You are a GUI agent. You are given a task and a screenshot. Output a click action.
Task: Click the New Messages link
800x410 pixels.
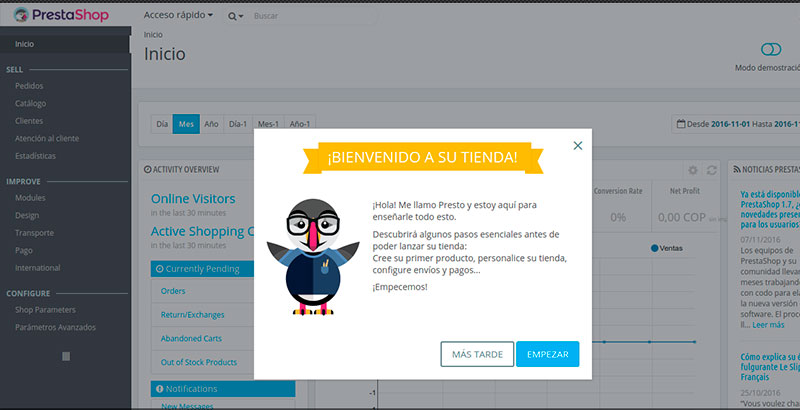pyautogui.click(x=187, y=406)
